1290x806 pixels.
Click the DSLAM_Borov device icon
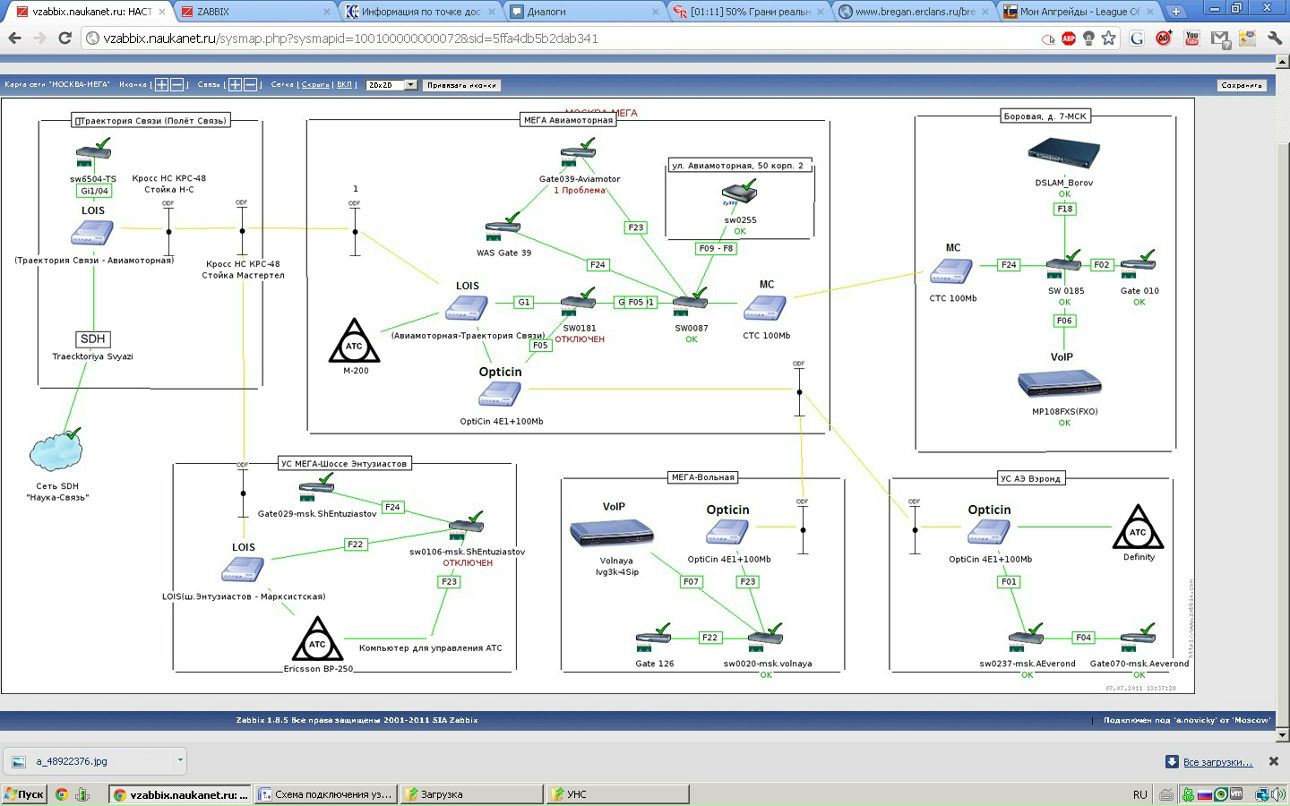(x=1063, y=154)
